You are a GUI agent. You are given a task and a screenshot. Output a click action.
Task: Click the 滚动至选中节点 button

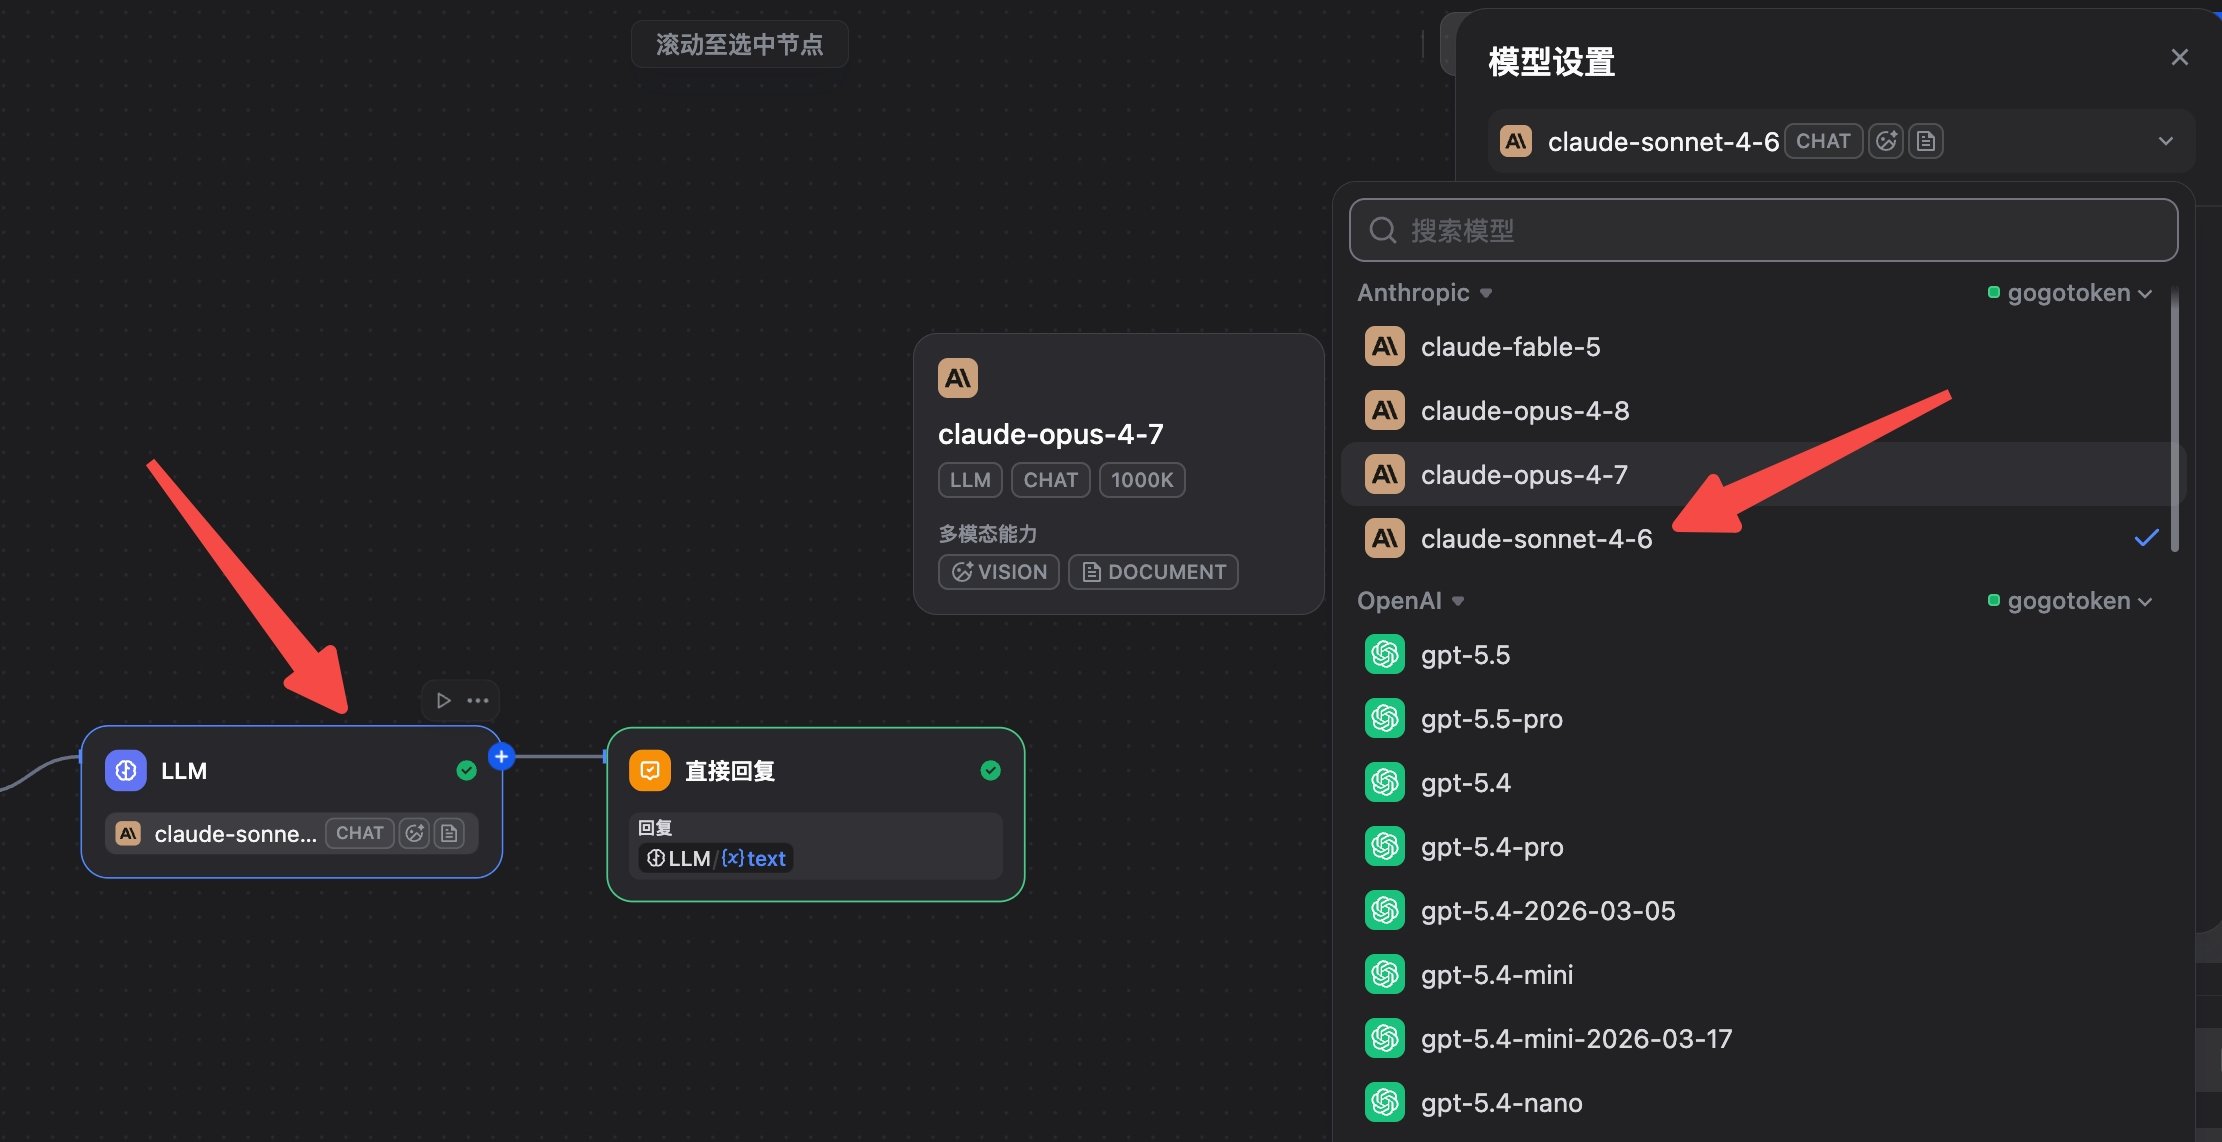coord(740,44)
